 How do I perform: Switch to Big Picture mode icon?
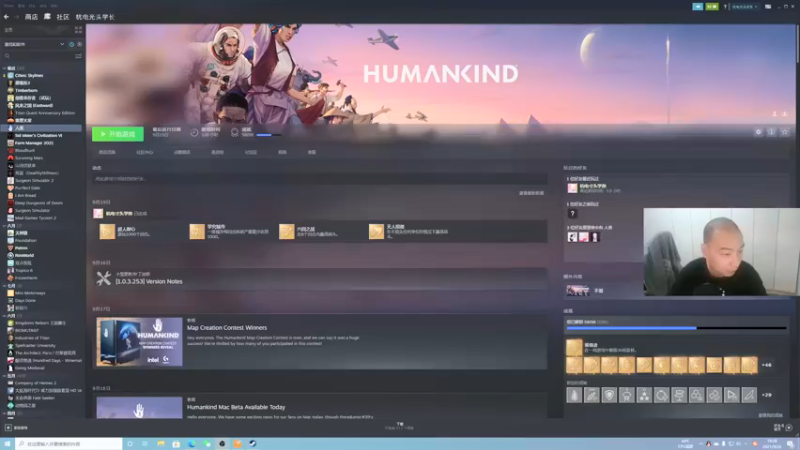768,7
